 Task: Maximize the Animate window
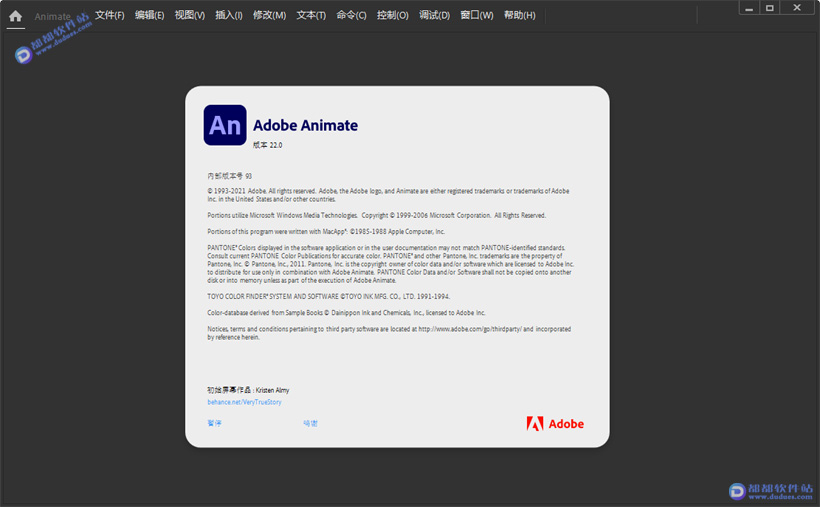coord(770,8)
